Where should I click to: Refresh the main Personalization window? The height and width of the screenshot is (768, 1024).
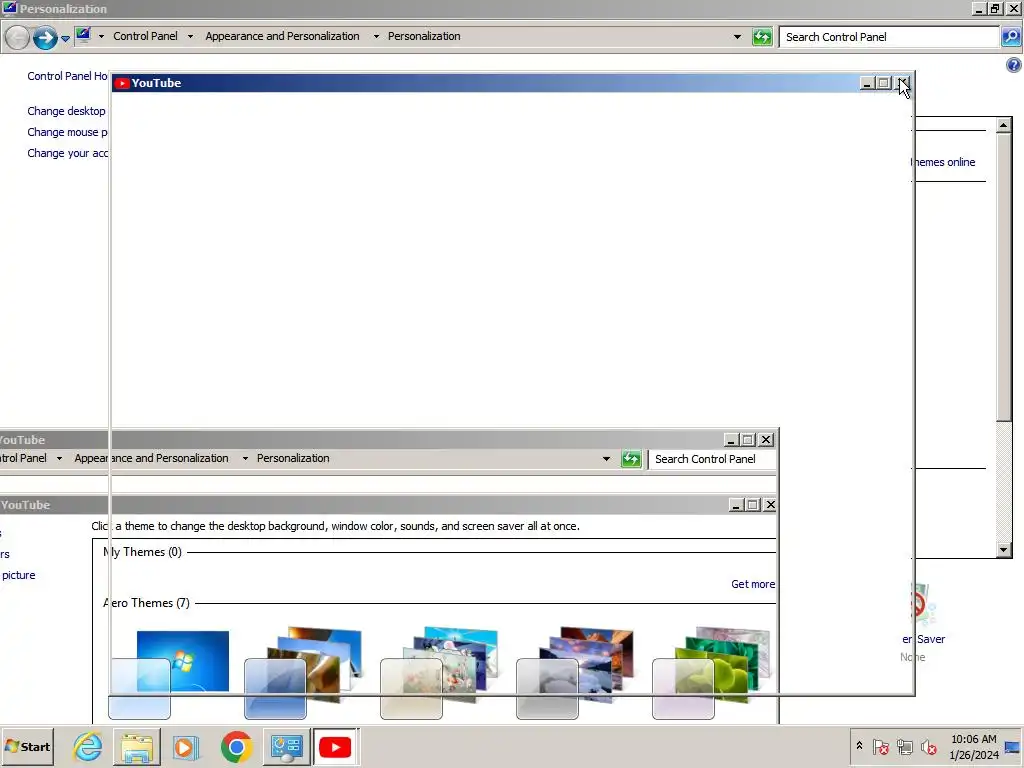762,37
